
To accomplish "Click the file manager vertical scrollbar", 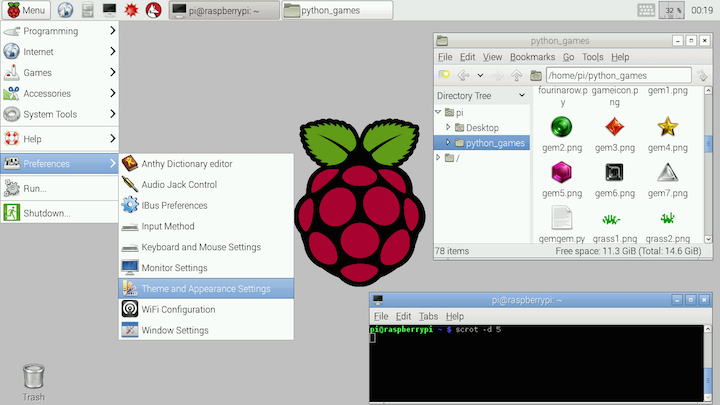I will click(708, 164).
